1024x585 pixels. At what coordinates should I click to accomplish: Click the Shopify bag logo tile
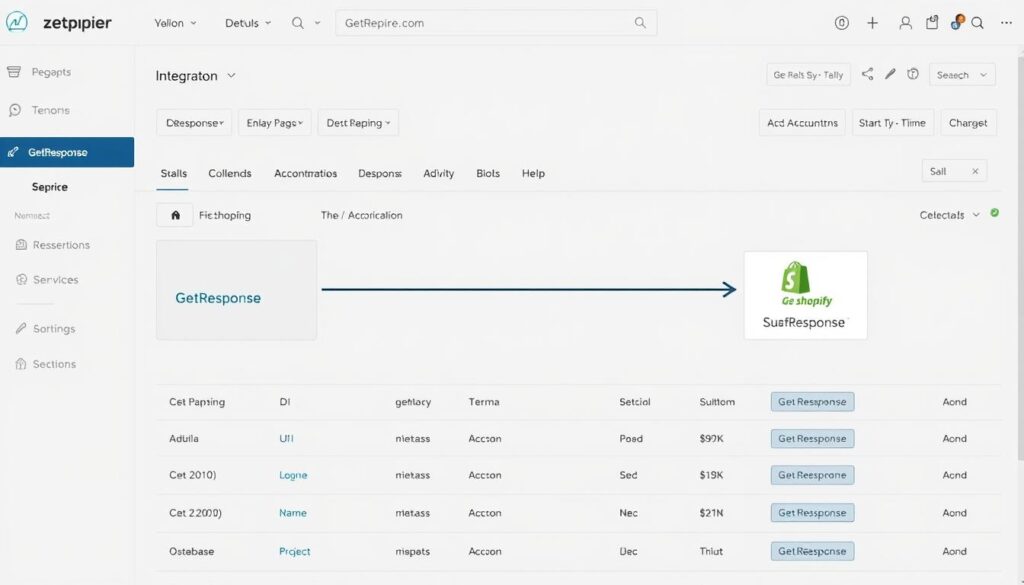pos(796,278)
